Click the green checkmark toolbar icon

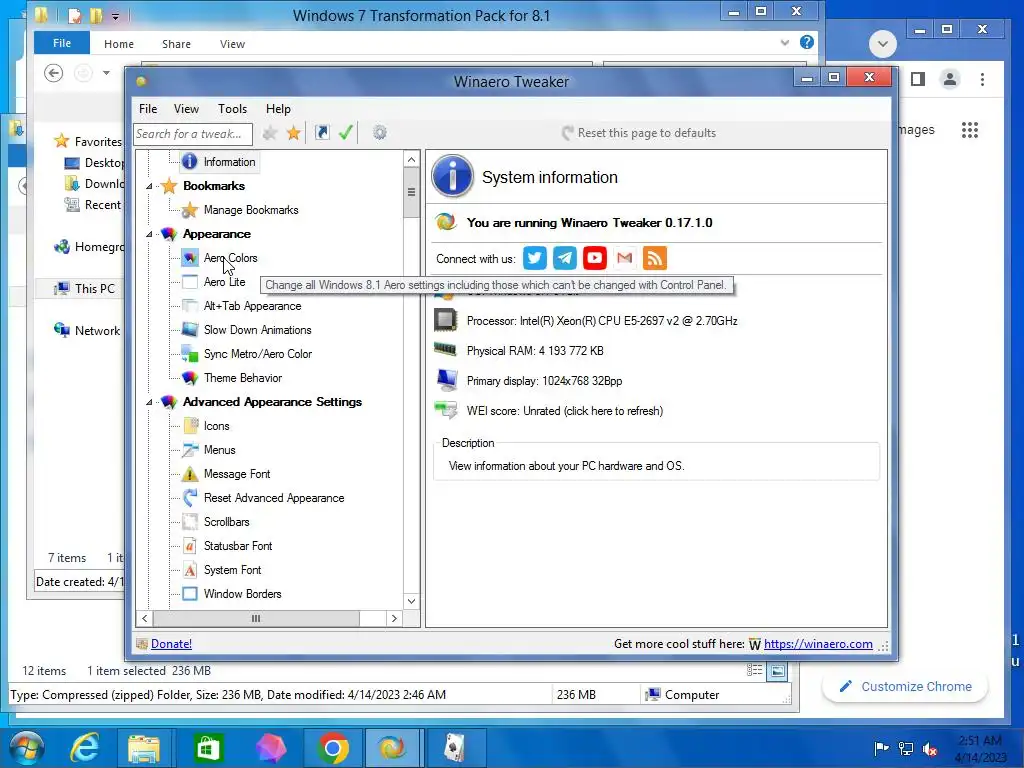coord(346,133)
